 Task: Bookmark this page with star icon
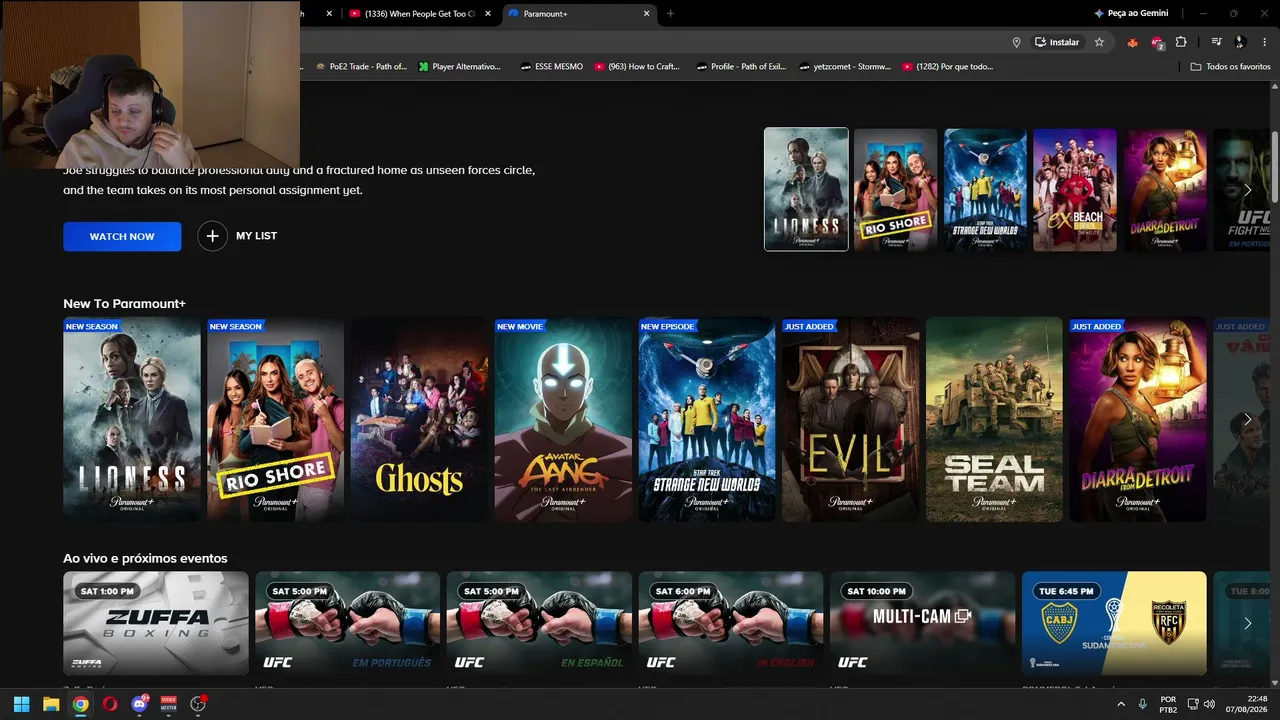click(1099, 42)
